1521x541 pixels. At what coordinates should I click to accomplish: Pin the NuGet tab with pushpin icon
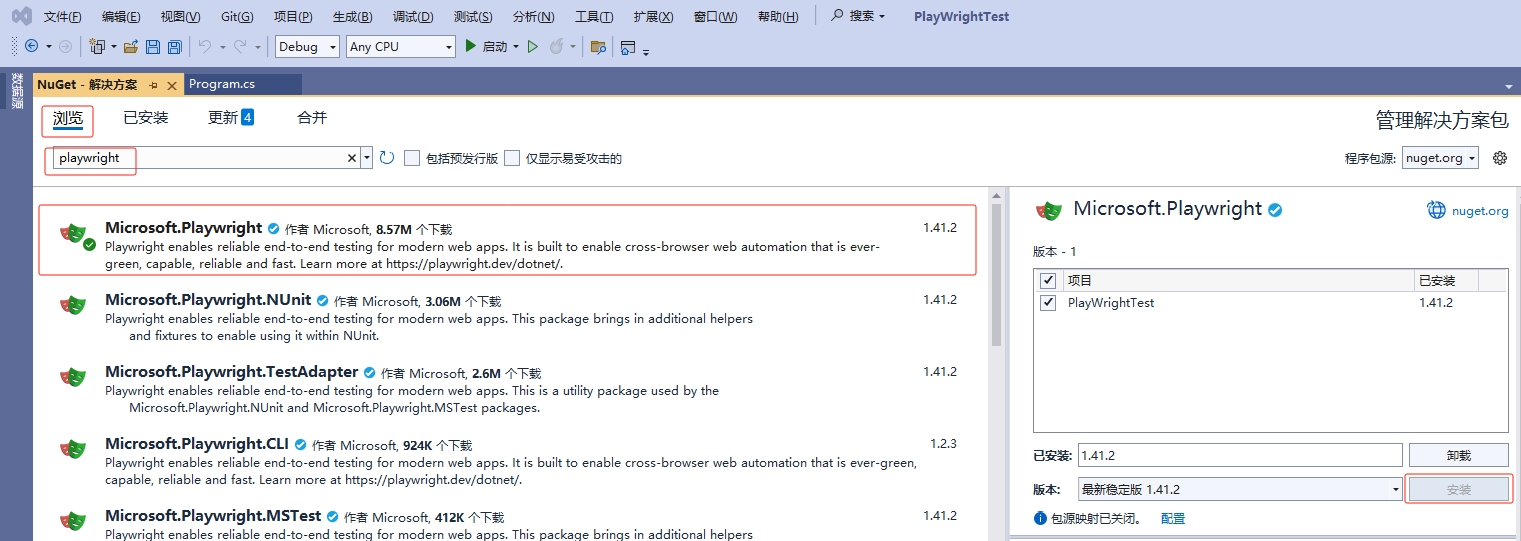154,85
